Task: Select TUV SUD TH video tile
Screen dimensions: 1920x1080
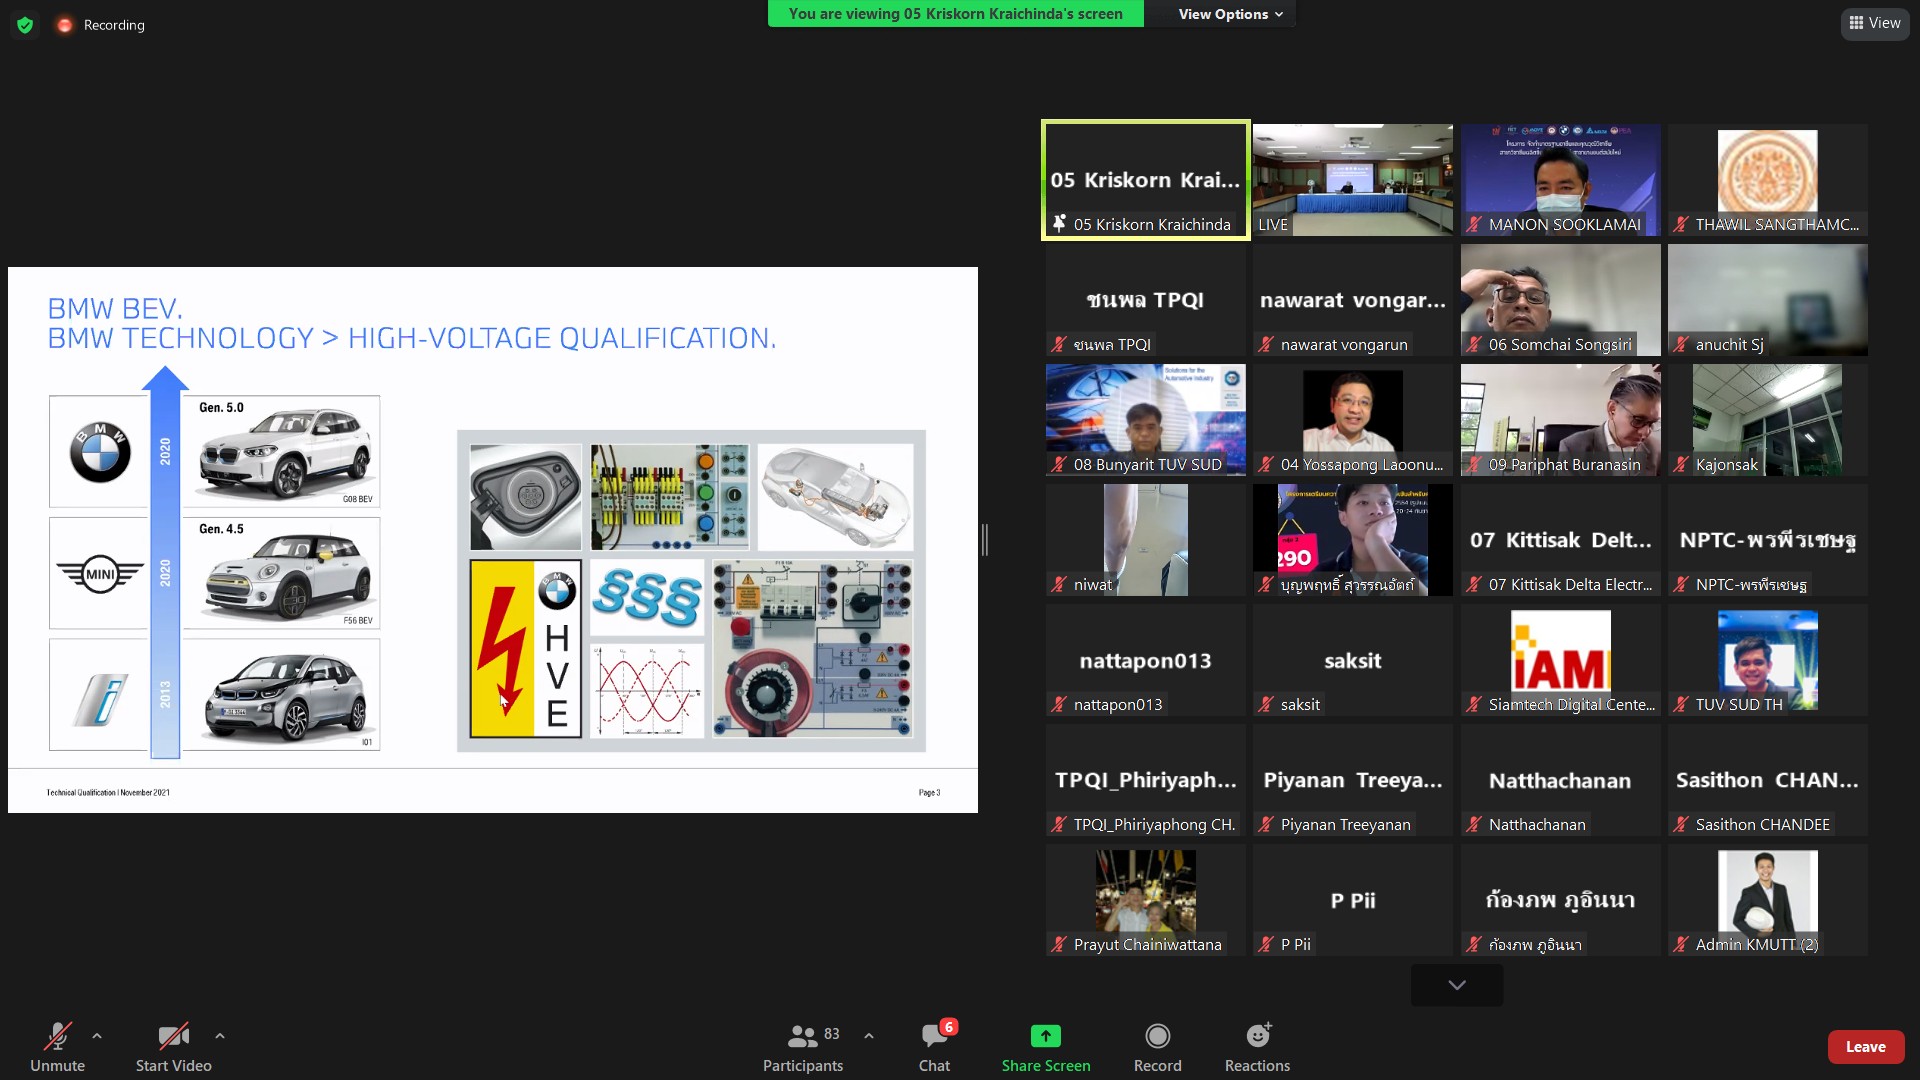Action: 1768,660
